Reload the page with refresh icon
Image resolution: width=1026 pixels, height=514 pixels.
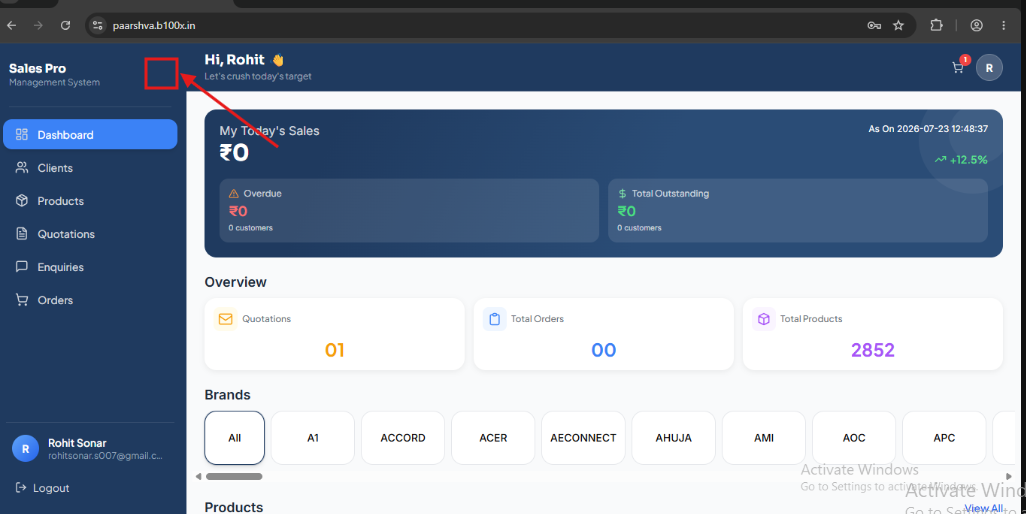click(65, 26)
